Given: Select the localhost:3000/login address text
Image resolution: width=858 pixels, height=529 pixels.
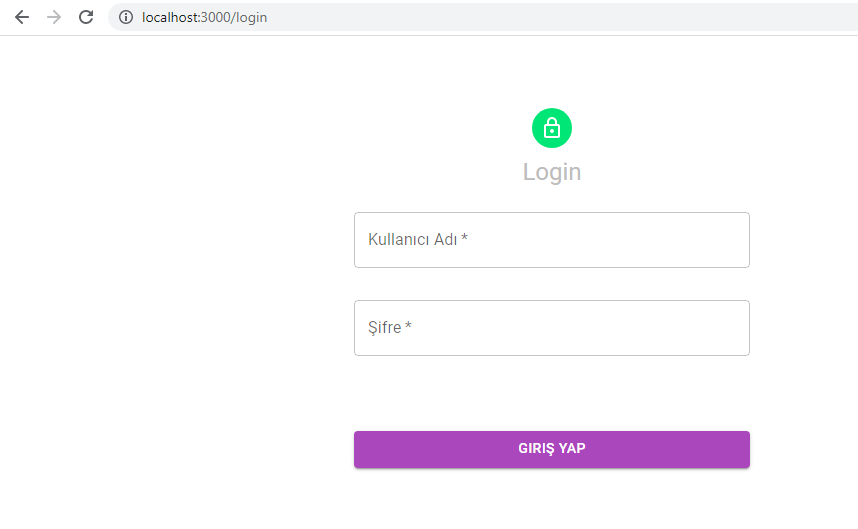Looking at the screenshot, I should pos(204,18).
